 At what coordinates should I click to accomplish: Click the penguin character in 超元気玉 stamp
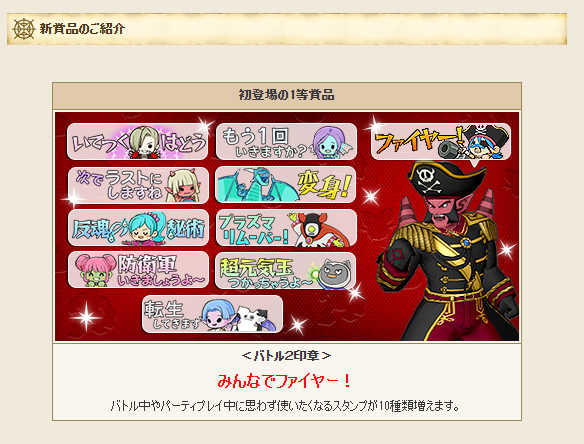tap(334, 275)
